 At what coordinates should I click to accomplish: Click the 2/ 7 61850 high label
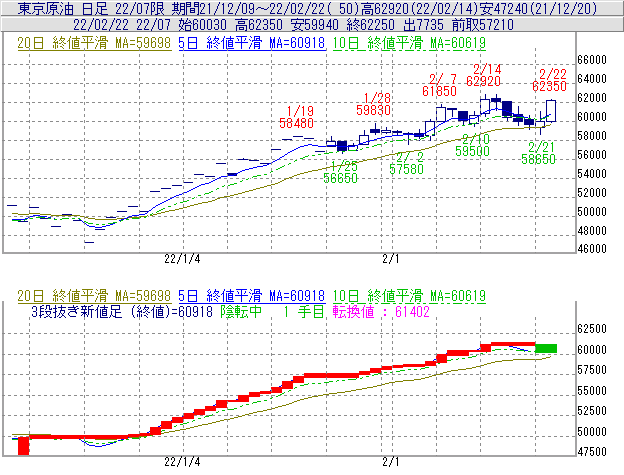pyautogui.click(x=439, y=85)
